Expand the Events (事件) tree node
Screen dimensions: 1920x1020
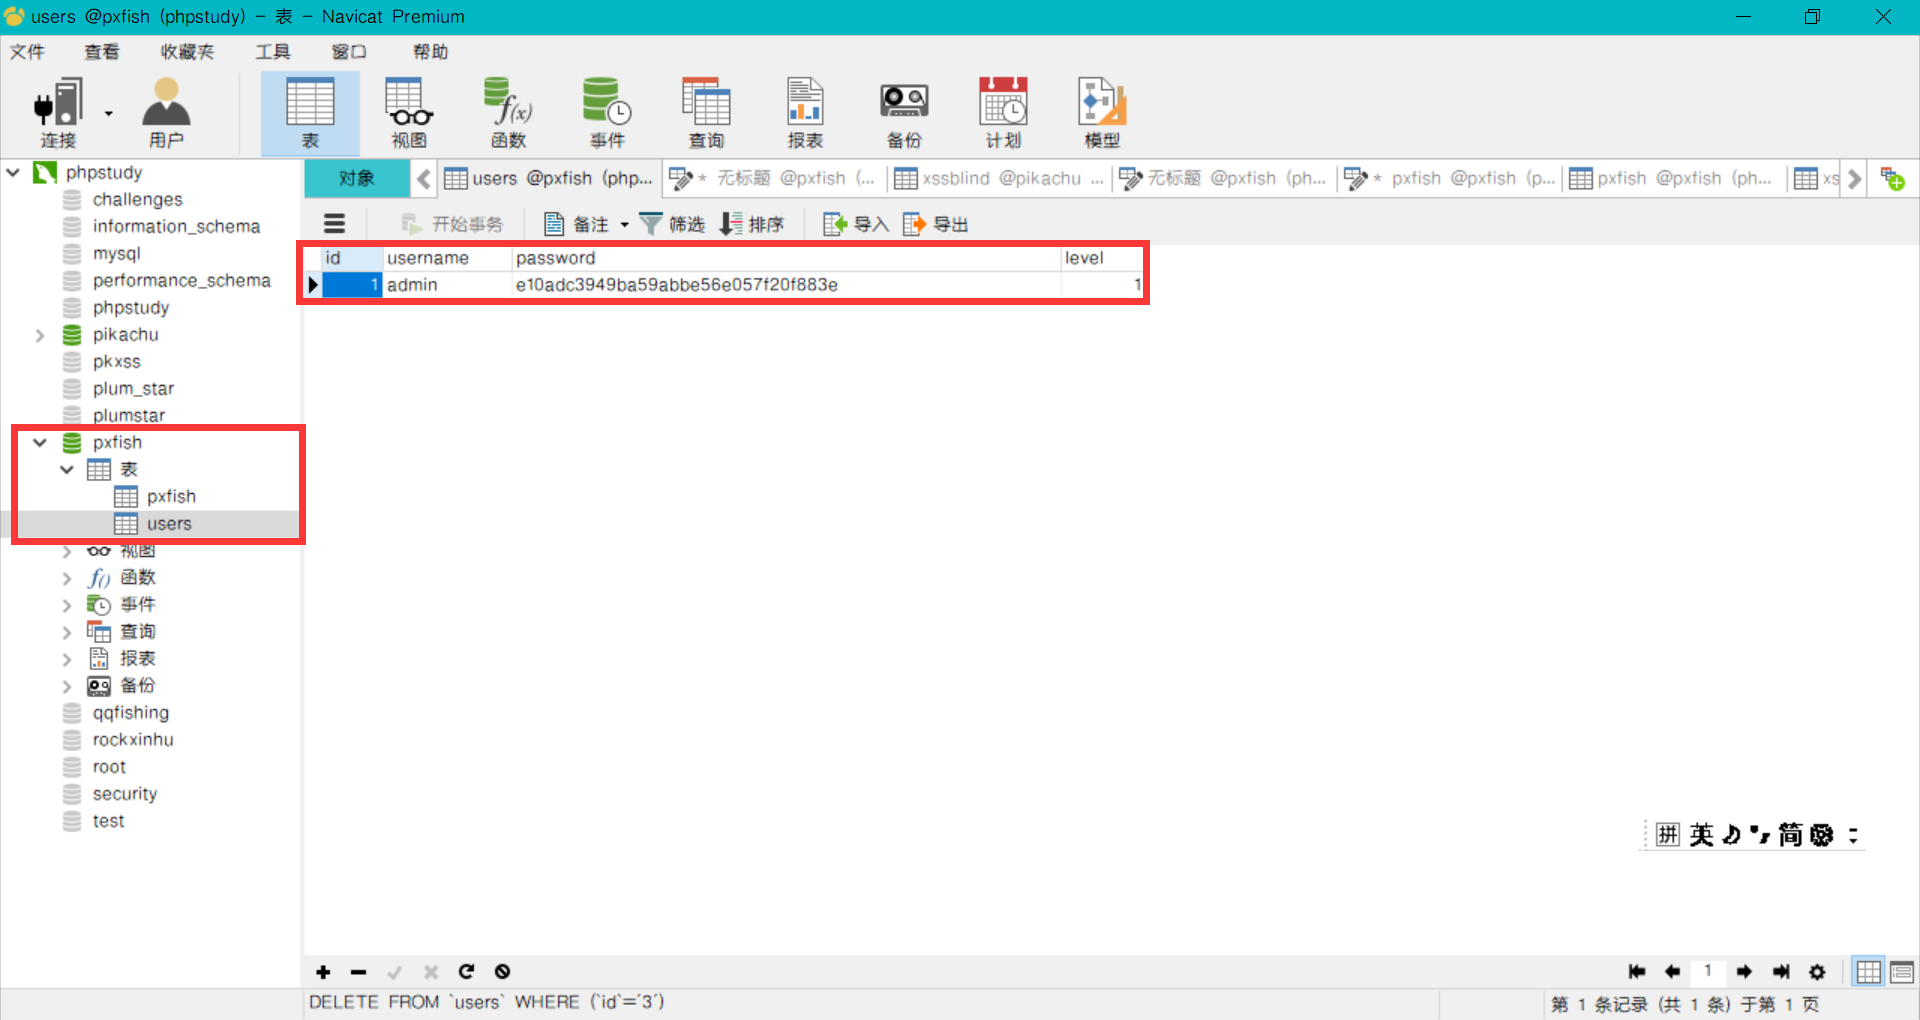[x=67, y=605]
